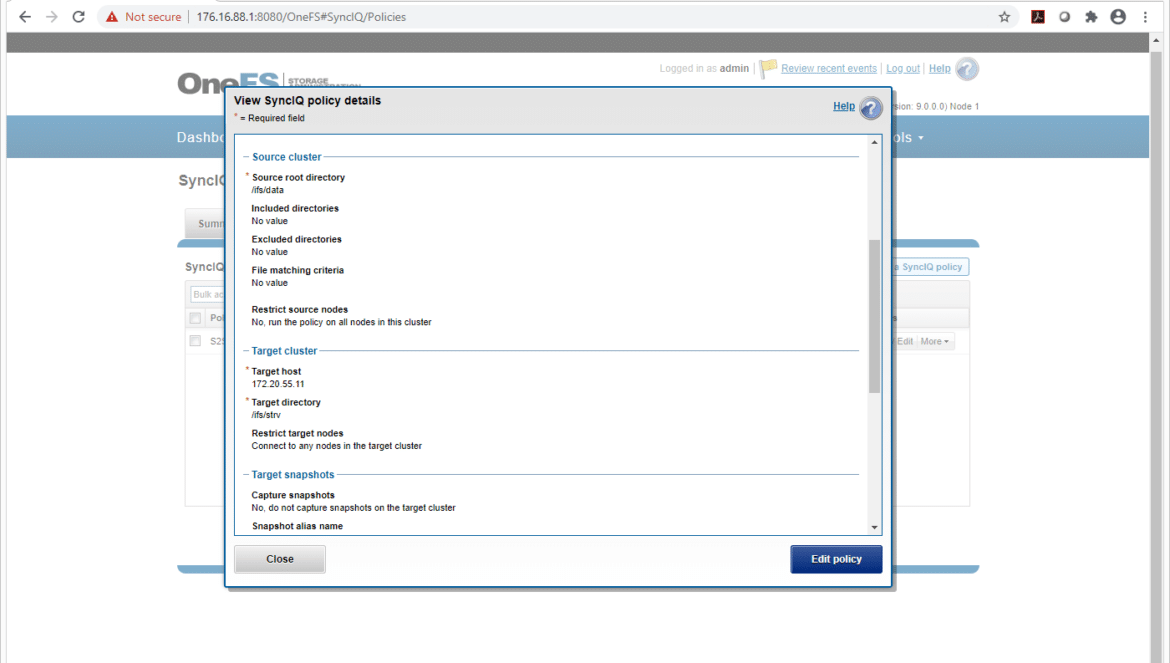Viewport: 1170px width, 663px height.
Task: Click the Restrict target nodes label
Action: [297, 433]
